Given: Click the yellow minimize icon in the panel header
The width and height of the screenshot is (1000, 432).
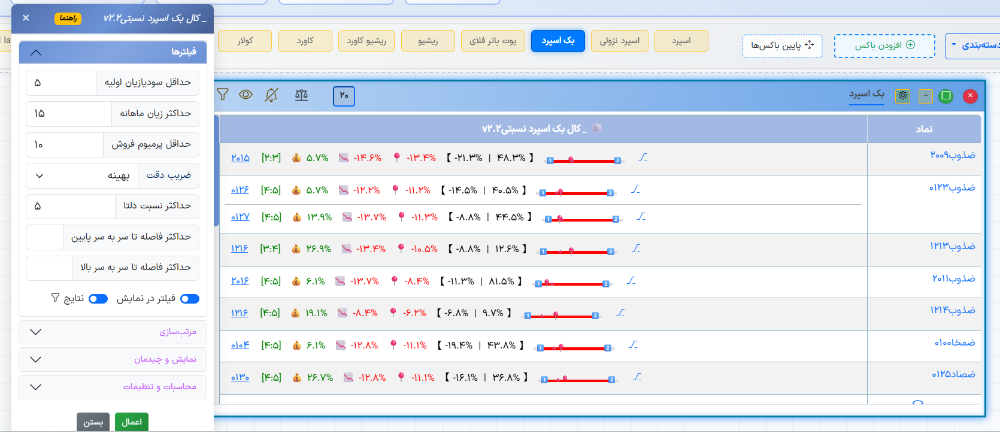Looking at the screenshot, I should [x=924, y=96].
